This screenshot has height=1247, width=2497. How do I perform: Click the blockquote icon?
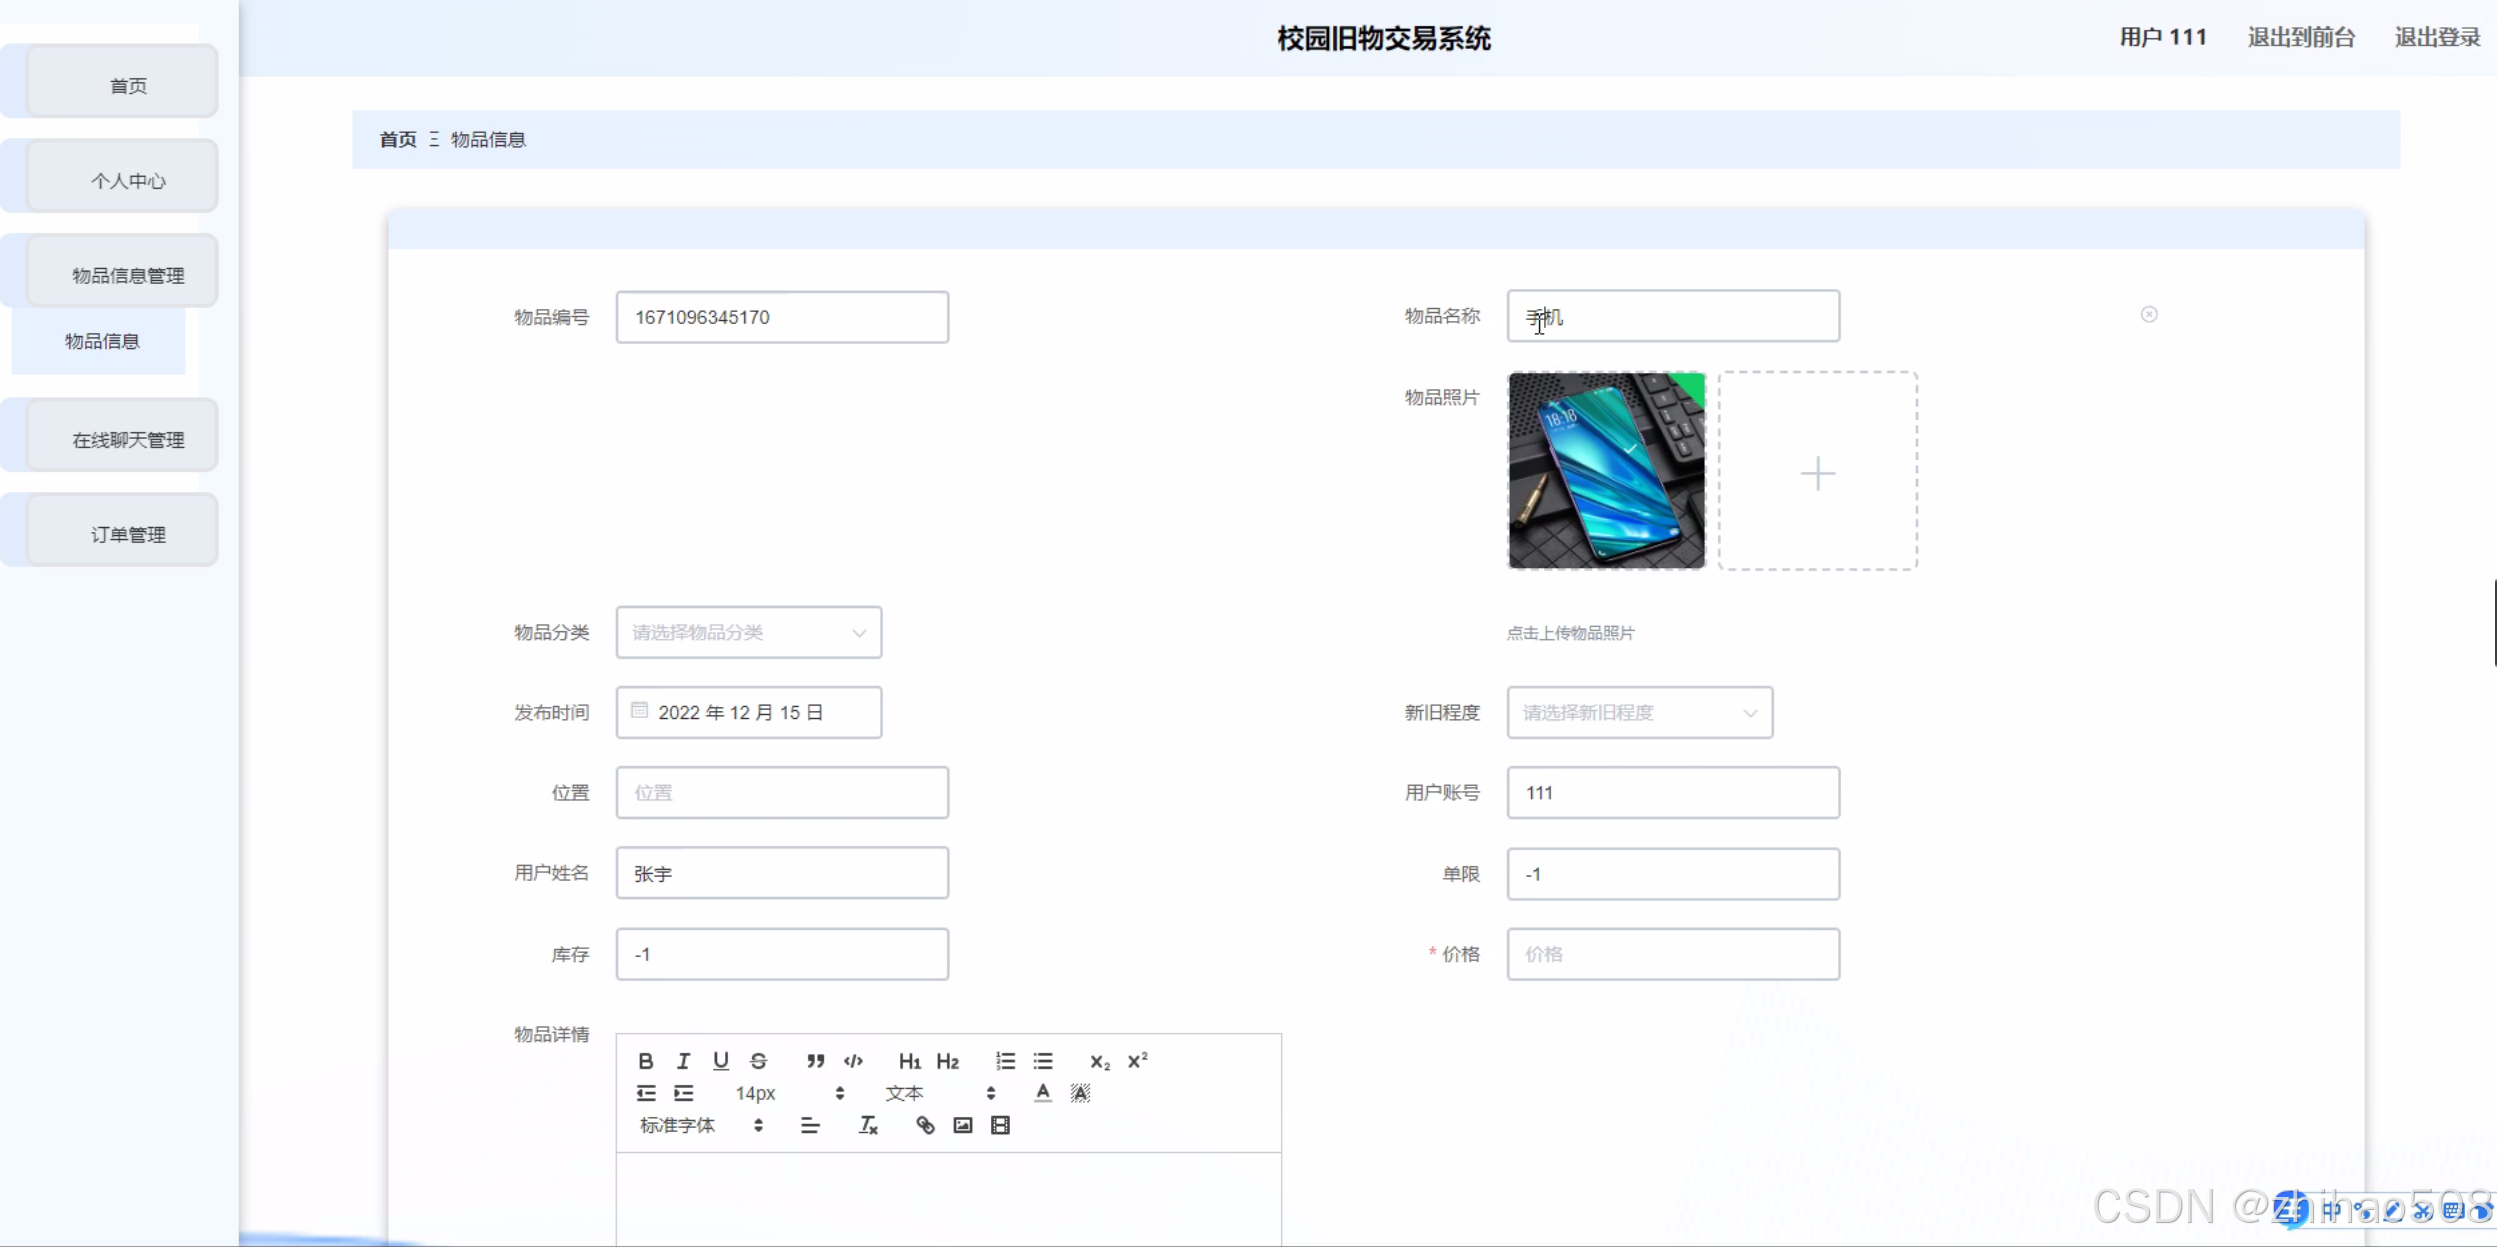pyautogui.click(x=815, y=1061)
